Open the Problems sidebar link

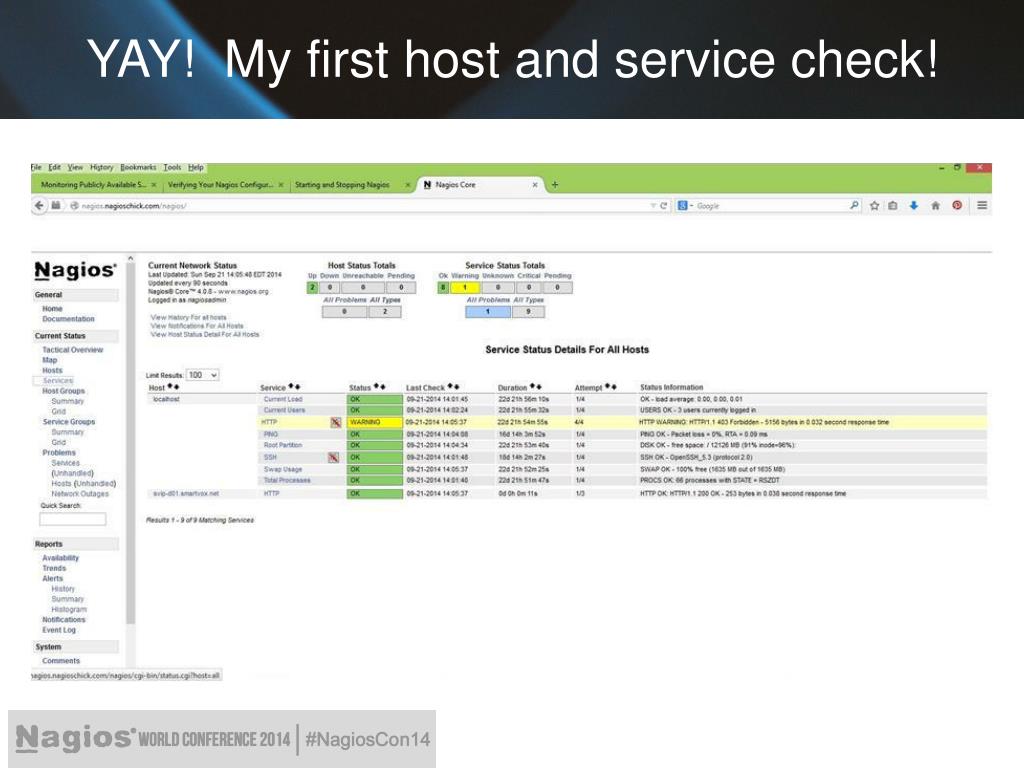click(59, 453)
